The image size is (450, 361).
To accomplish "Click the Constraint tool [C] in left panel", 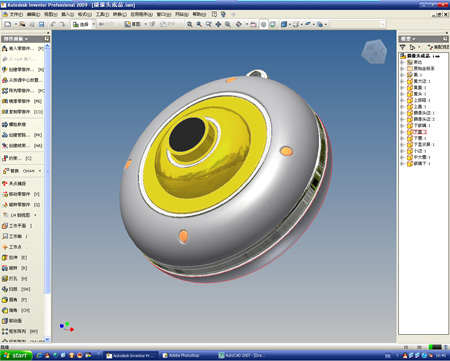I will click(x=17, y=158).
